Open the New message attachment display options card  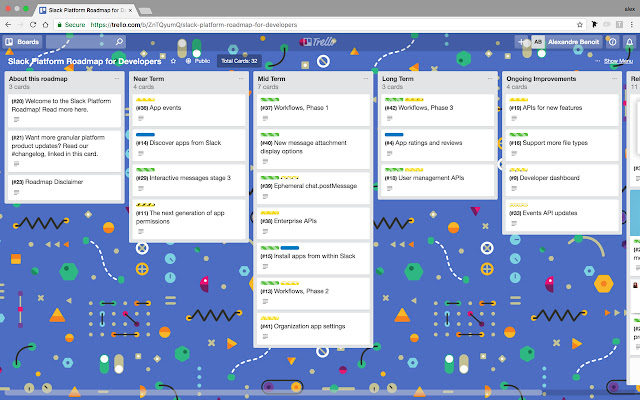313,149
